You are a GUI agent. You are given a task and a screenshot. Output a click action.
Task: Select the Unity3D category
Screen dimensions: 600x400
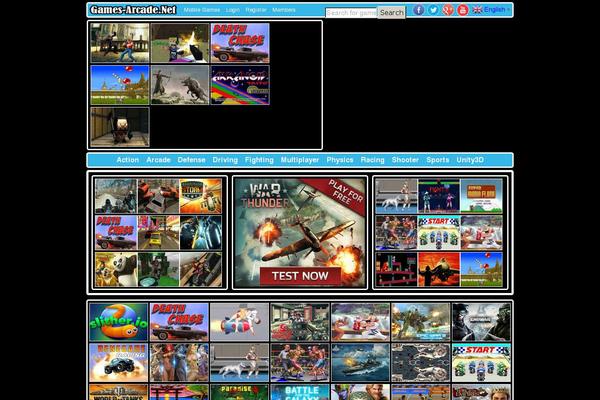click(470, 160)
